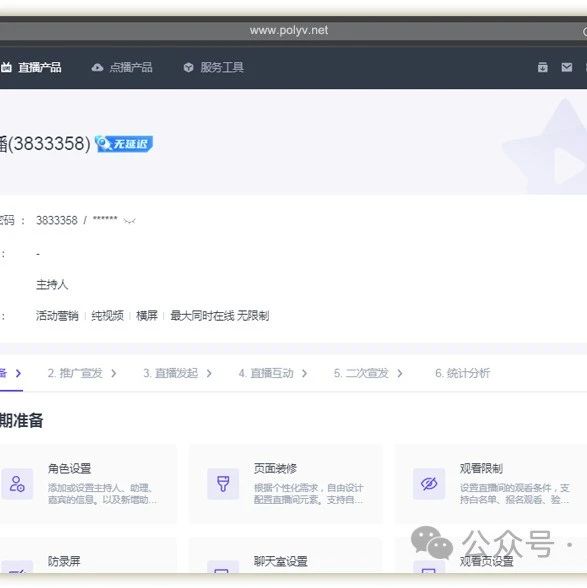
Task: Click the 观看限制 crossed-eye icon
Action: [429, 484]
